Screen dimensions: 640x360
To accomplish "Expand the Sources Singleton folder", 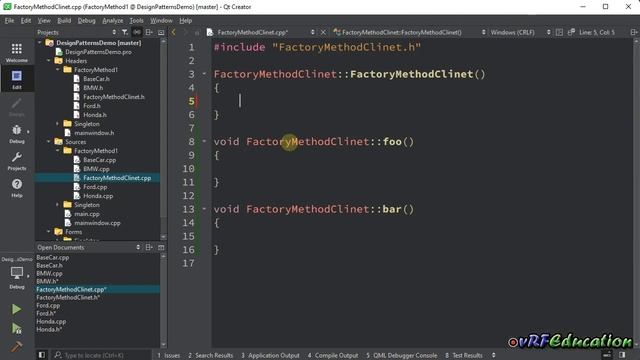I will [58, 204].
